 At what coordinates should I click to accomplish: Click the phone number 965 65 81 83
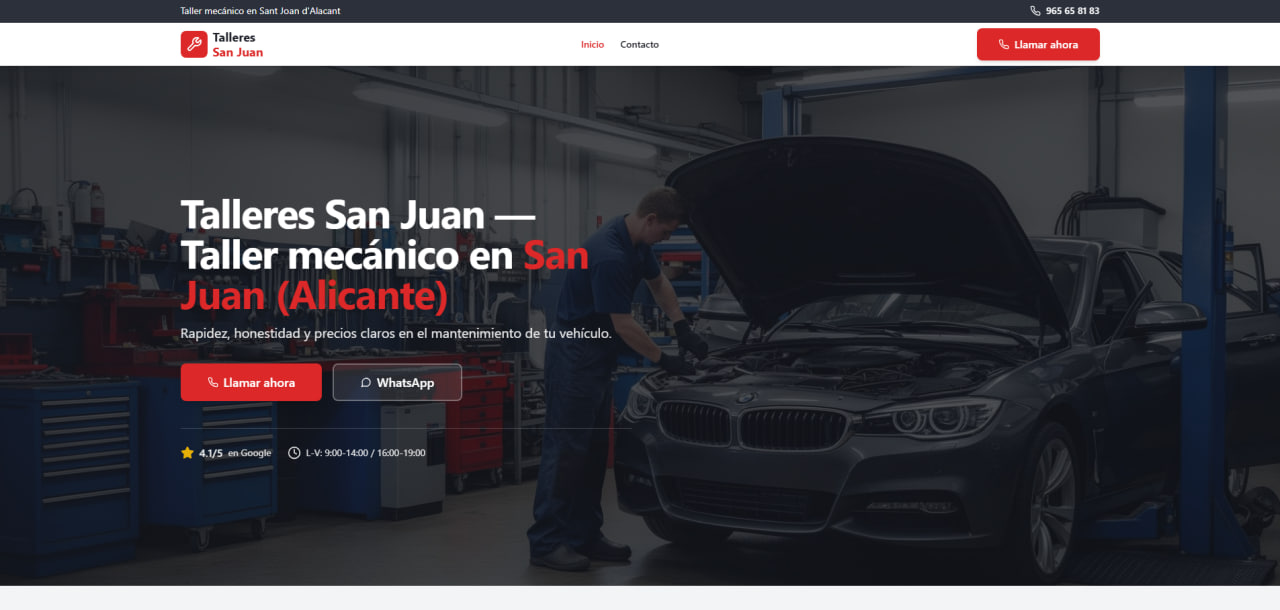point(1072,11)
